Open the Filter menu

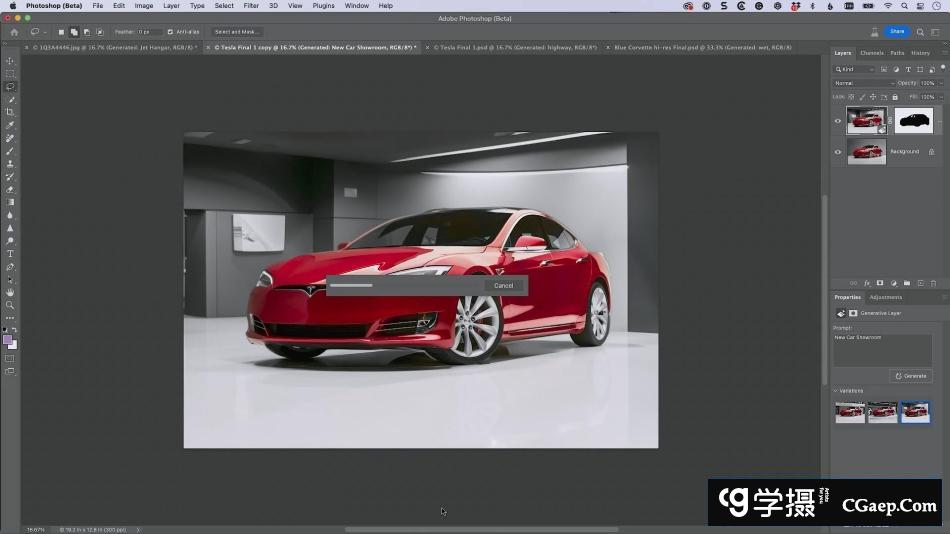pyautogui.click(x=251, y=6)
